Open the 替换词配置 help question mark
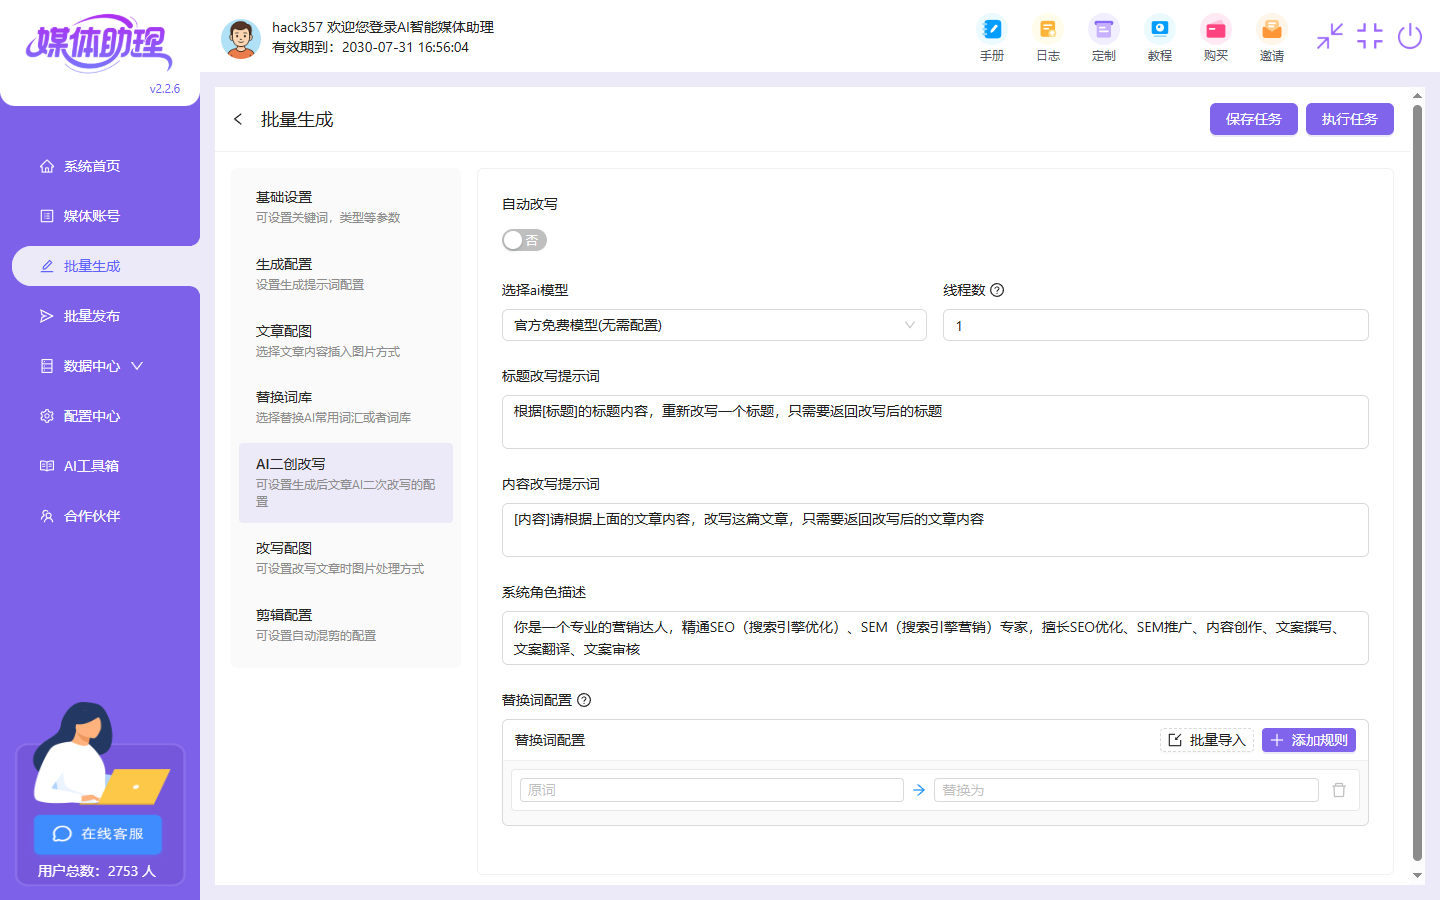The height and width of the screenshot is (900, 1440). coord(585,700)
